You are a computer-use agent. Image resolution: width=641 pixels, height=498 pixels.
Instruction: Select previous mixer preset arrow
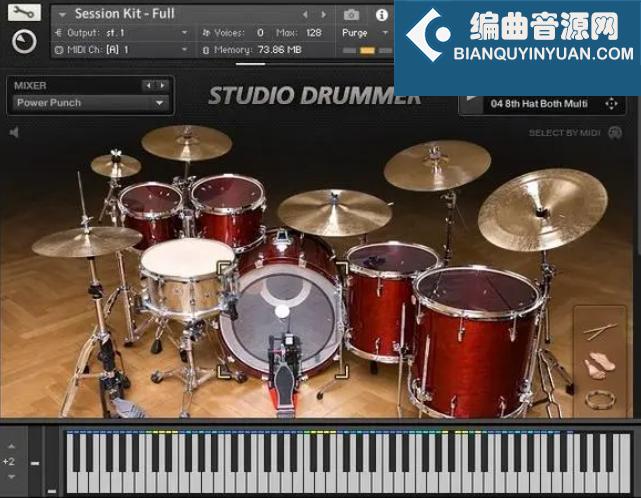pos(148,85)
